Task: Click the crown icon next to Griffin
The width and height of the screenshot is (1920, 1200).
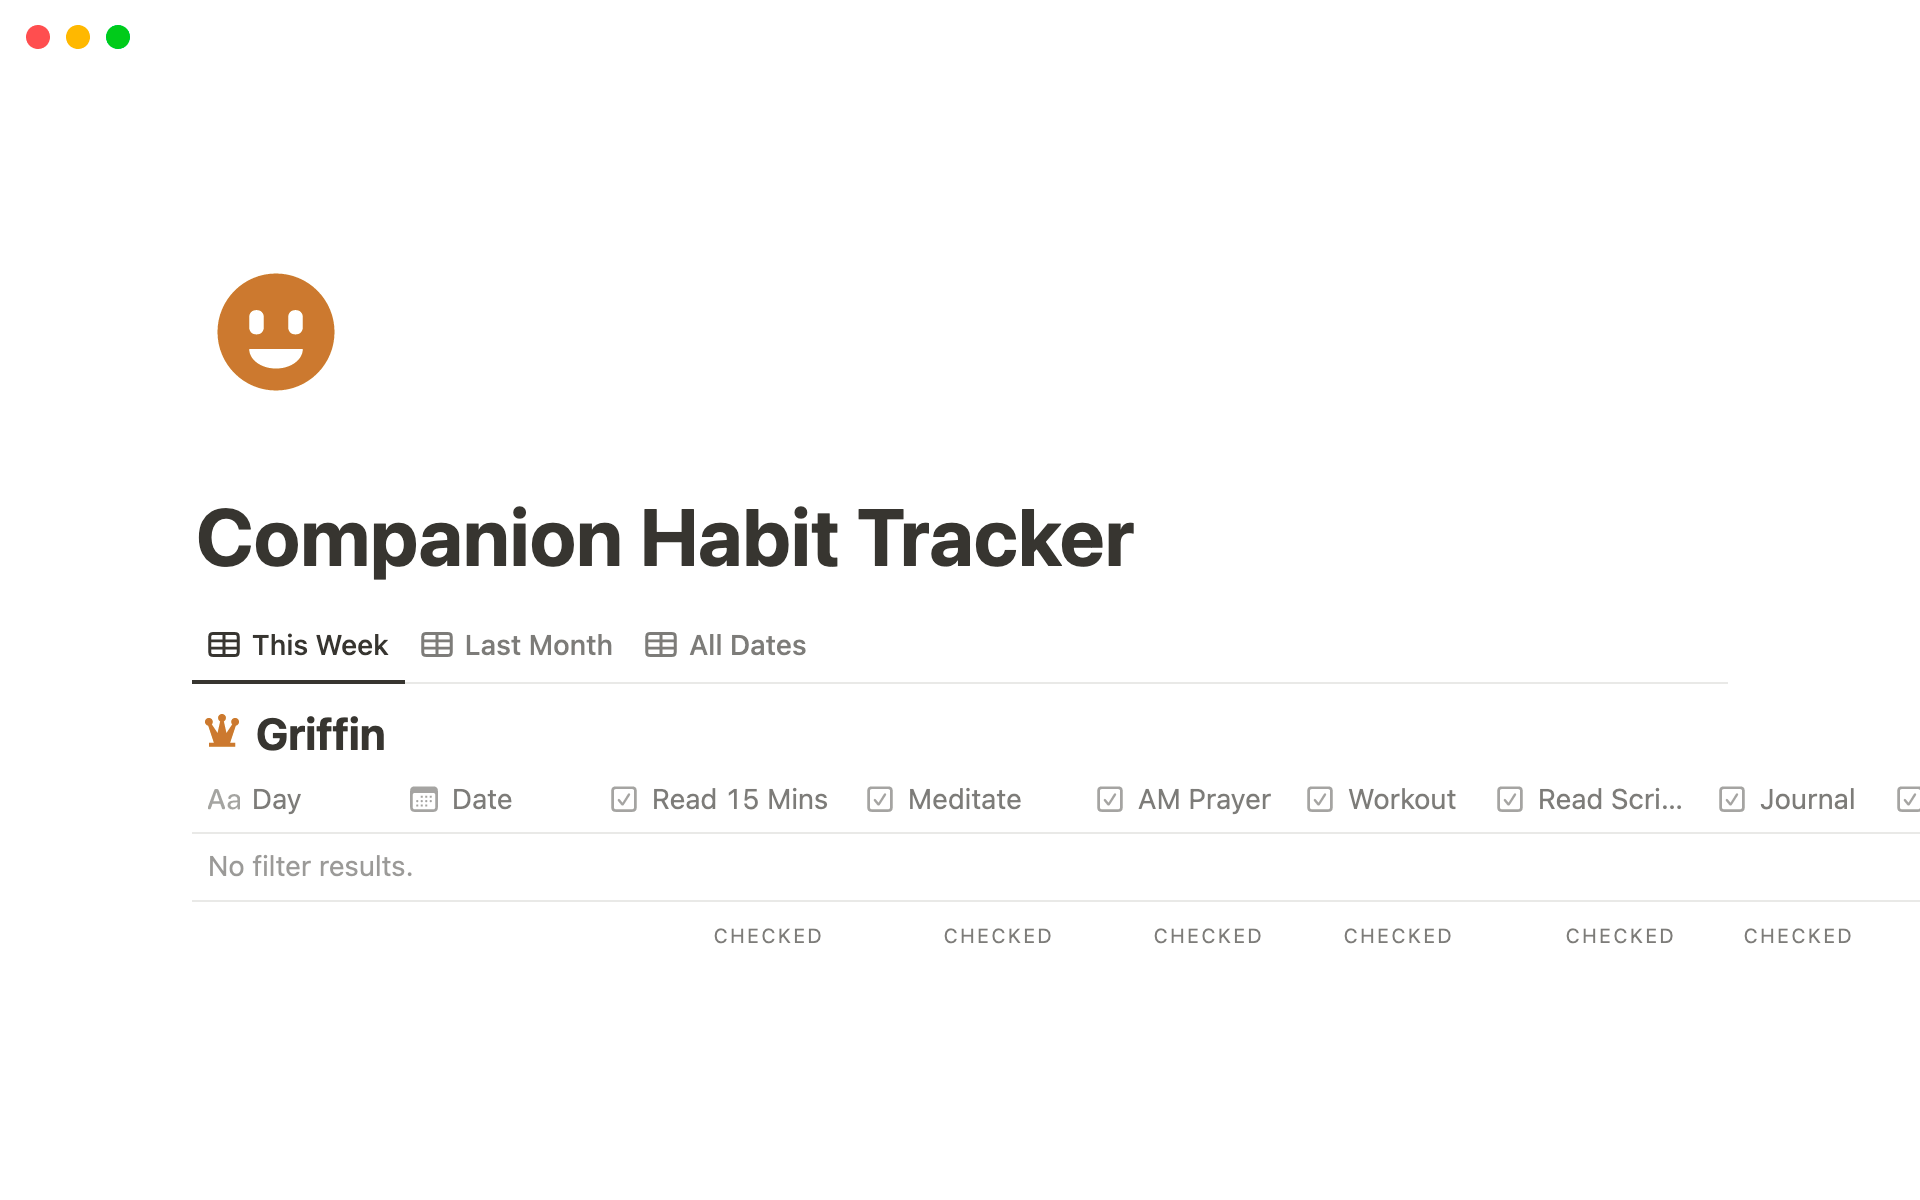Action: [224, 733]
